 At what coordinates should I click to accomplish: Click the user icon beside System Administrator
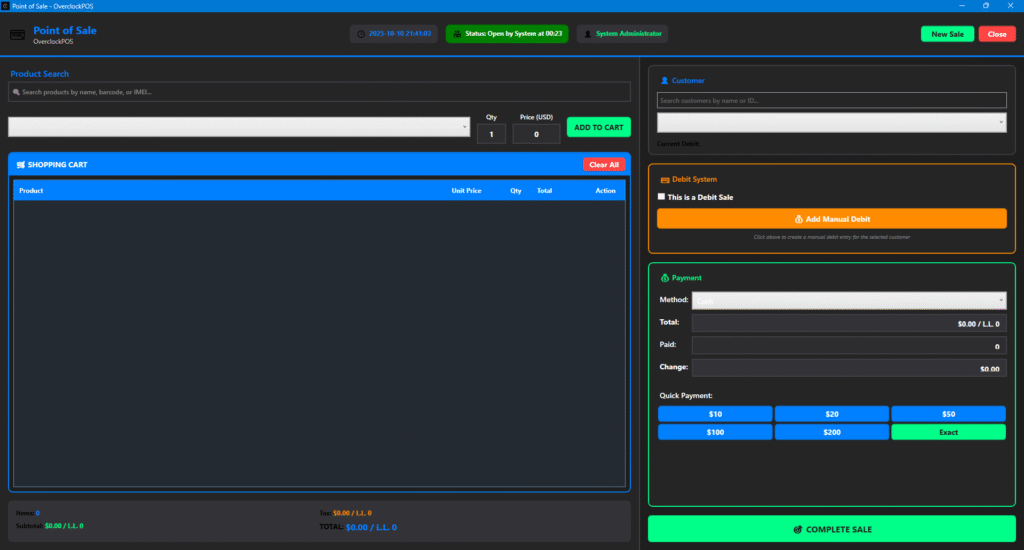588,34
